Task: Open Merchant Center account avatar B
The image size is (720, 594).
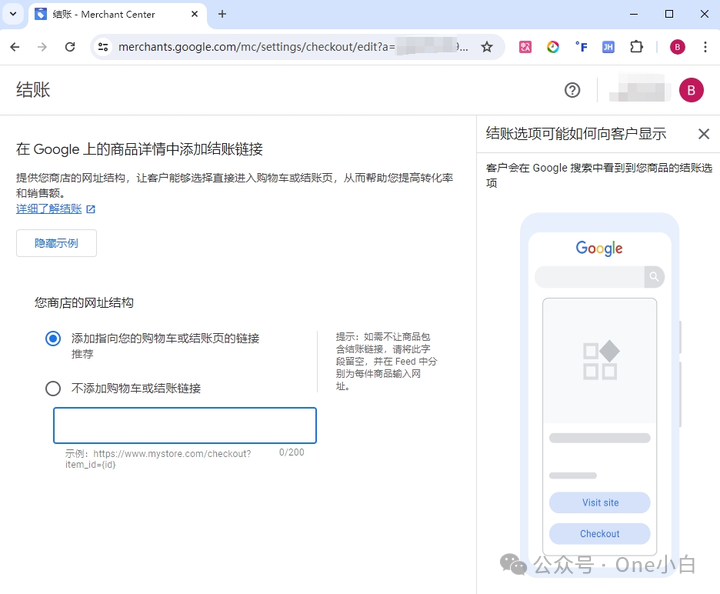Action: coord(691,90)
